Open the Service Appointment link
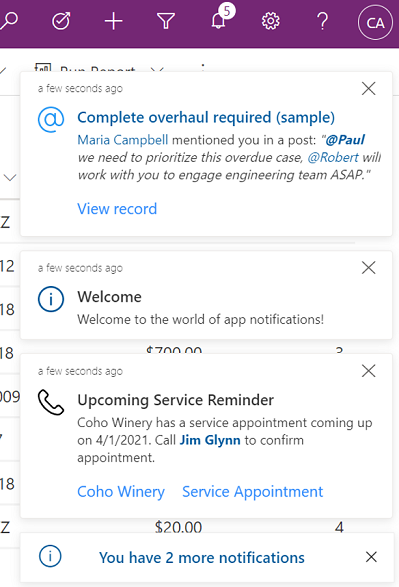The height and width of the screenshot is (587, 399). [x=253, y=492]
